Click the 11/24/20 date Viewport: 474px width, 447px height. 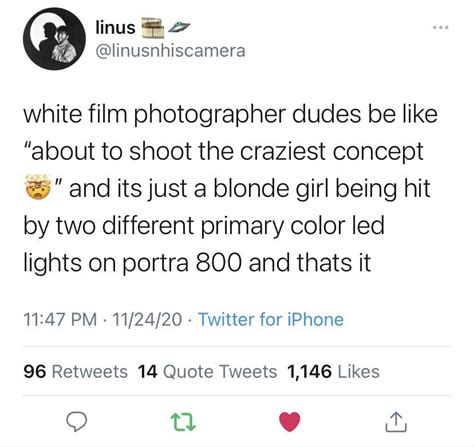(147, 319)
